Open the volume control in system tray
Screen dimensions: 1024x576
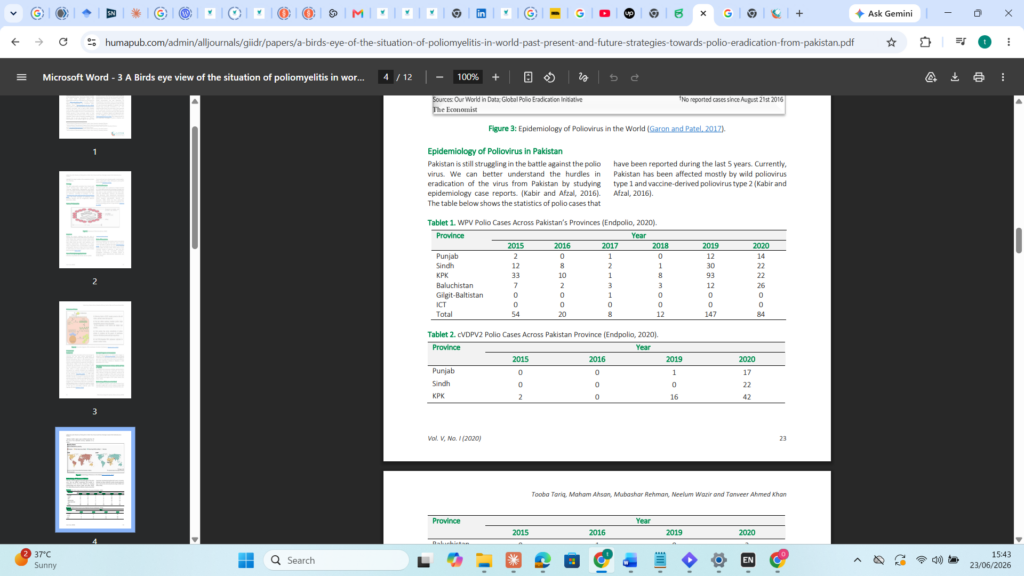coord(937,560)
